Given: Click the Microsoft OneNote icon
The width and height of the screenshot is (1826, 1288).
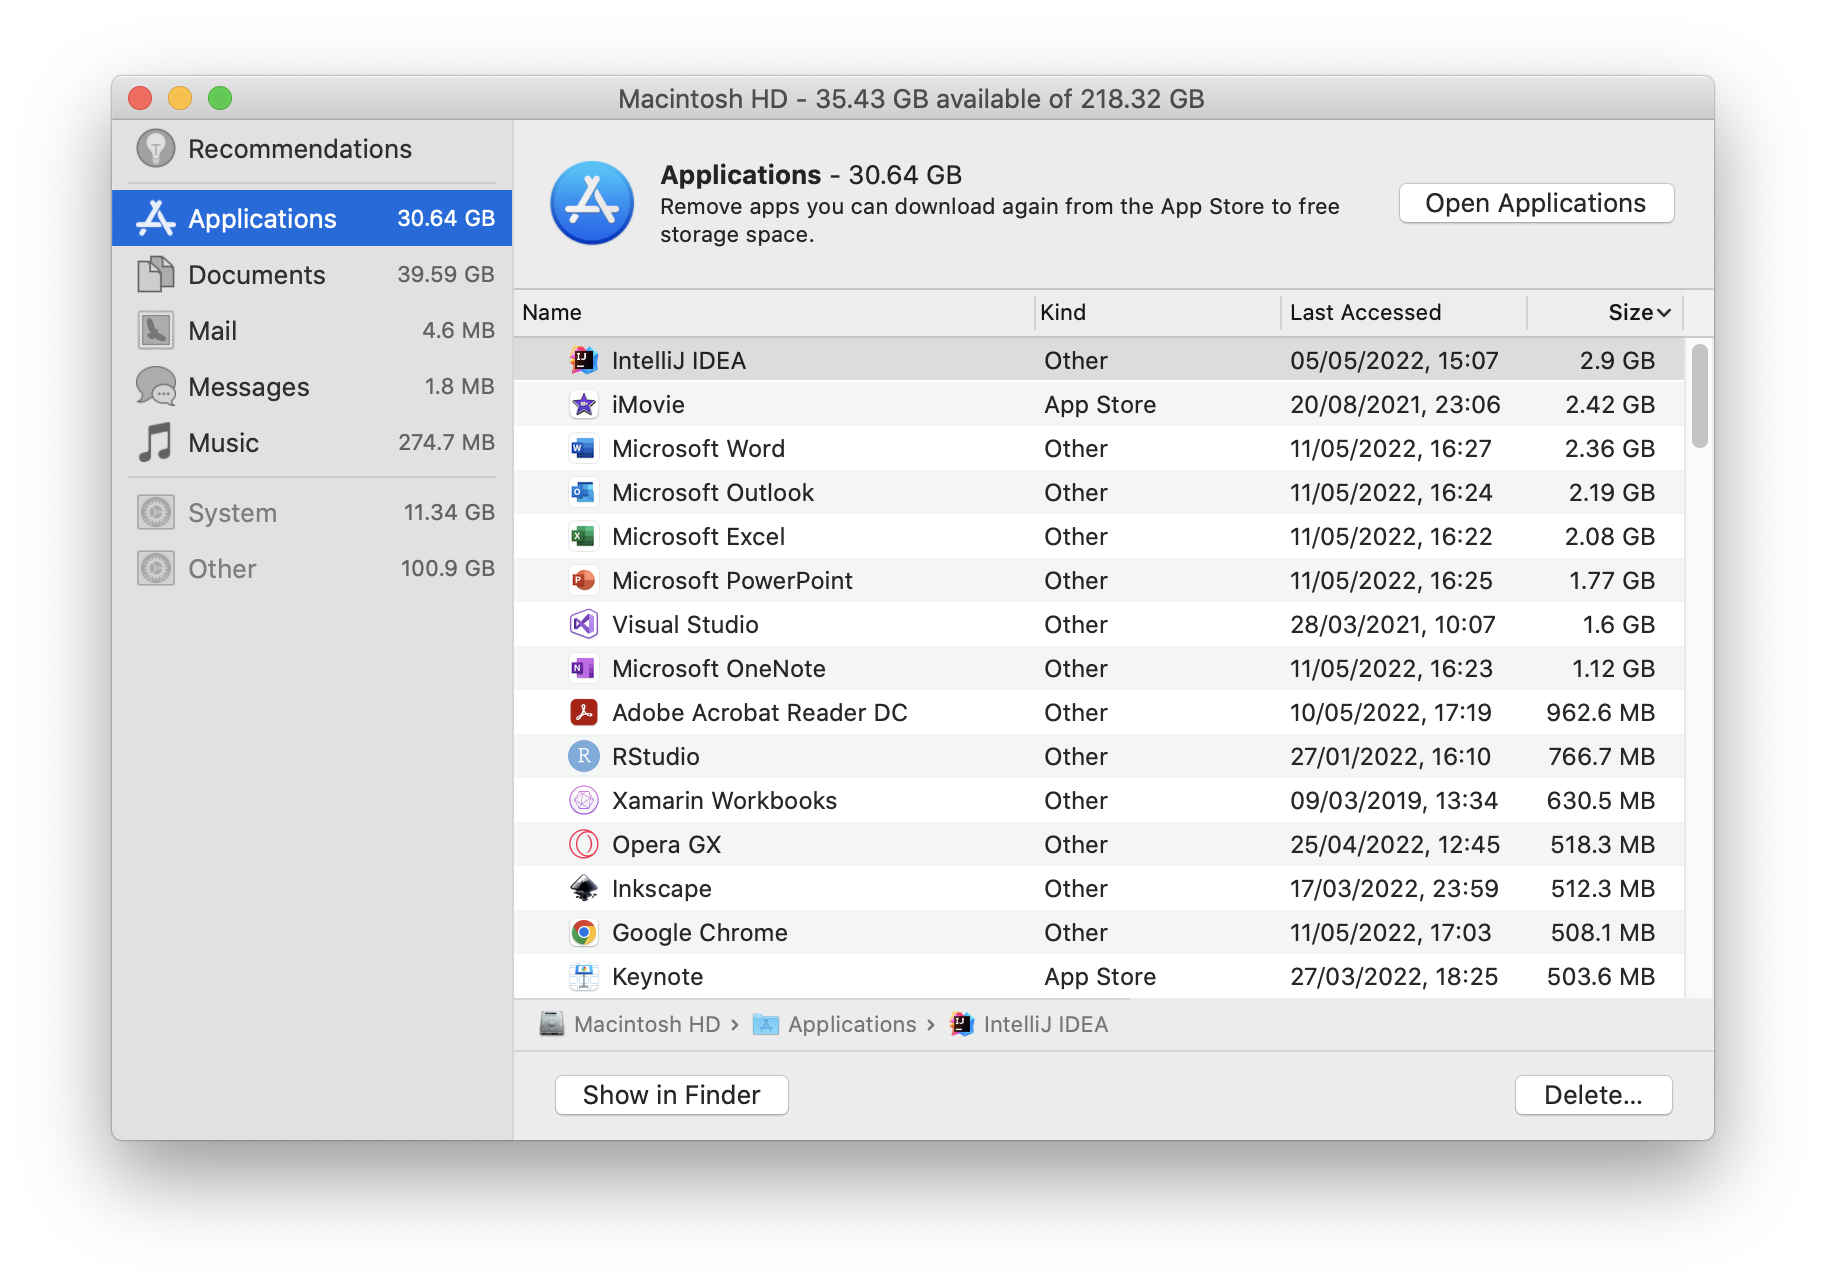Looking at the screenshot, I should point(584,668).
